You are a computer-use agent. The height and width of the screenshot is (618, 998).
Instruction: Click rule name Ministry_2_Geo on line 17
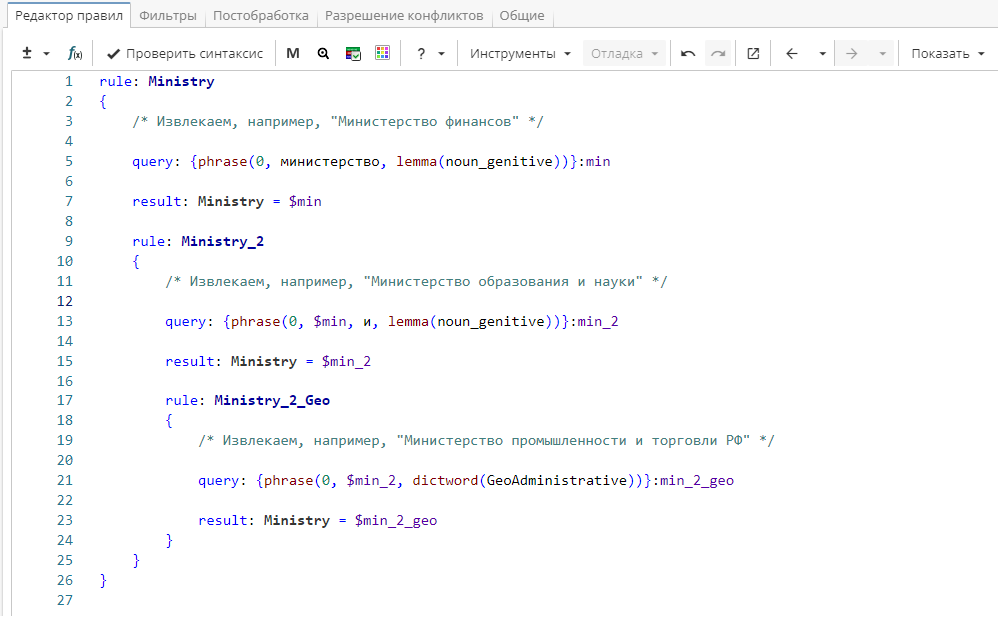pyautogui.click(x=272, y=401)
